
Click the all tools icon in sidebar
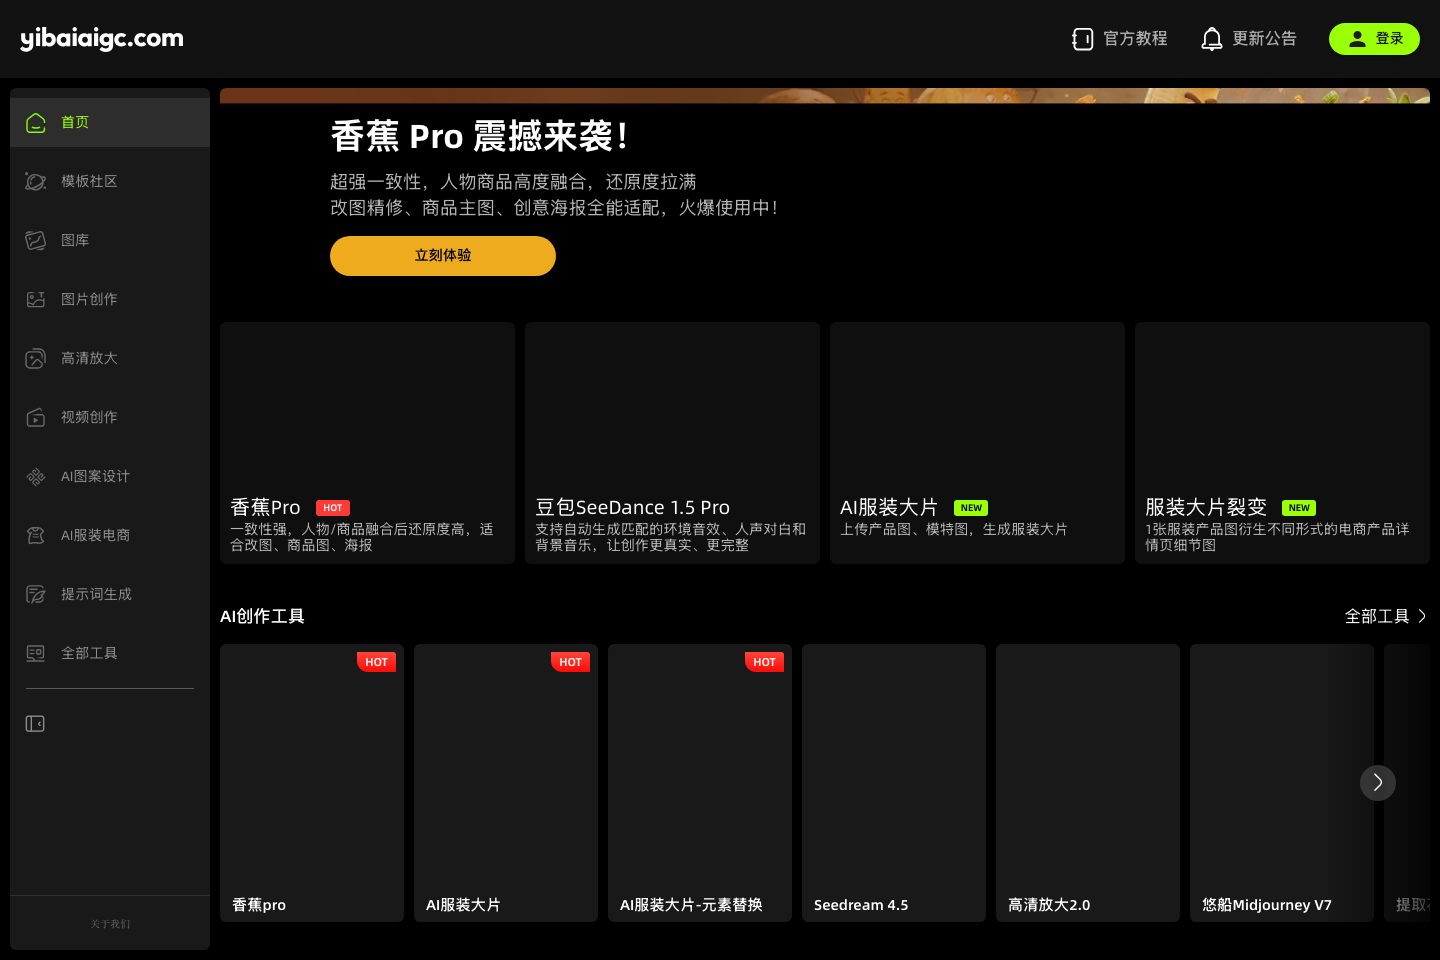tap(36, 654)
